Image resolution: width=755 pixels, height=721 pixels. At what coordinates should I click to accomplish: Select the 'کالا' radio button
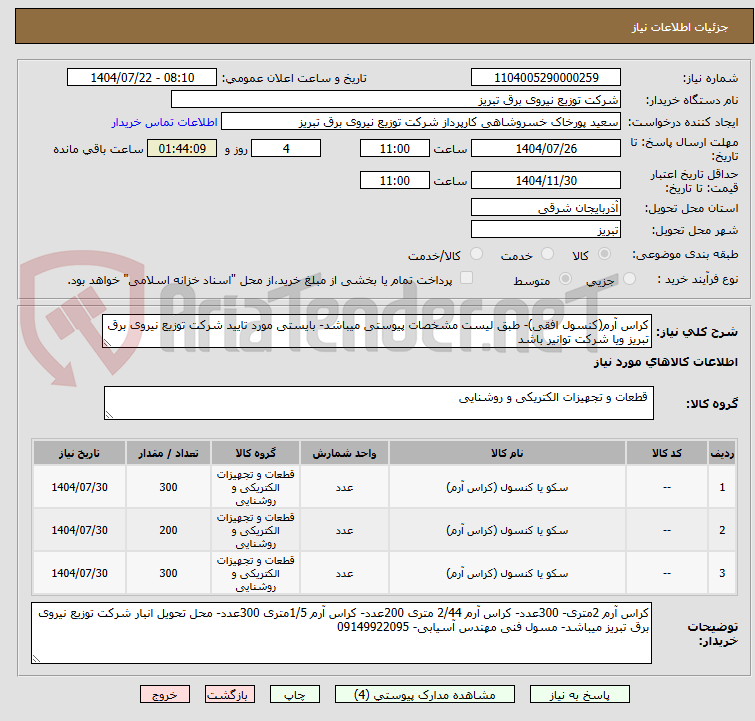[604, 253]
